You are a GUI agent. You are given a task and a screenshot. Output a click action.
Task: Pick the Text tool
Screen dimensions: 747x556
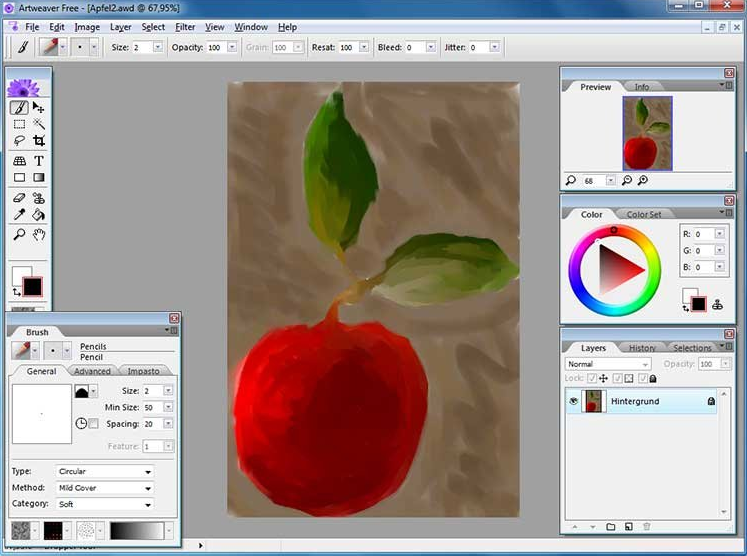tap(39, 160)
